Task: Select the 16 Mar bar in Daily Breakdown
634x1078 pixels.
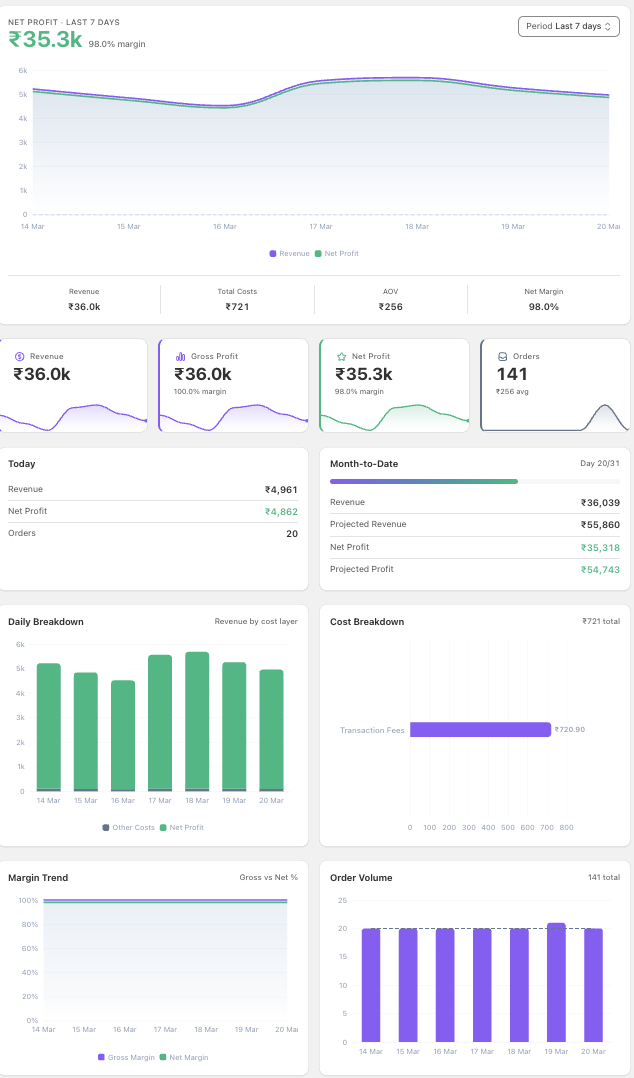Action: tap(123, 736)
